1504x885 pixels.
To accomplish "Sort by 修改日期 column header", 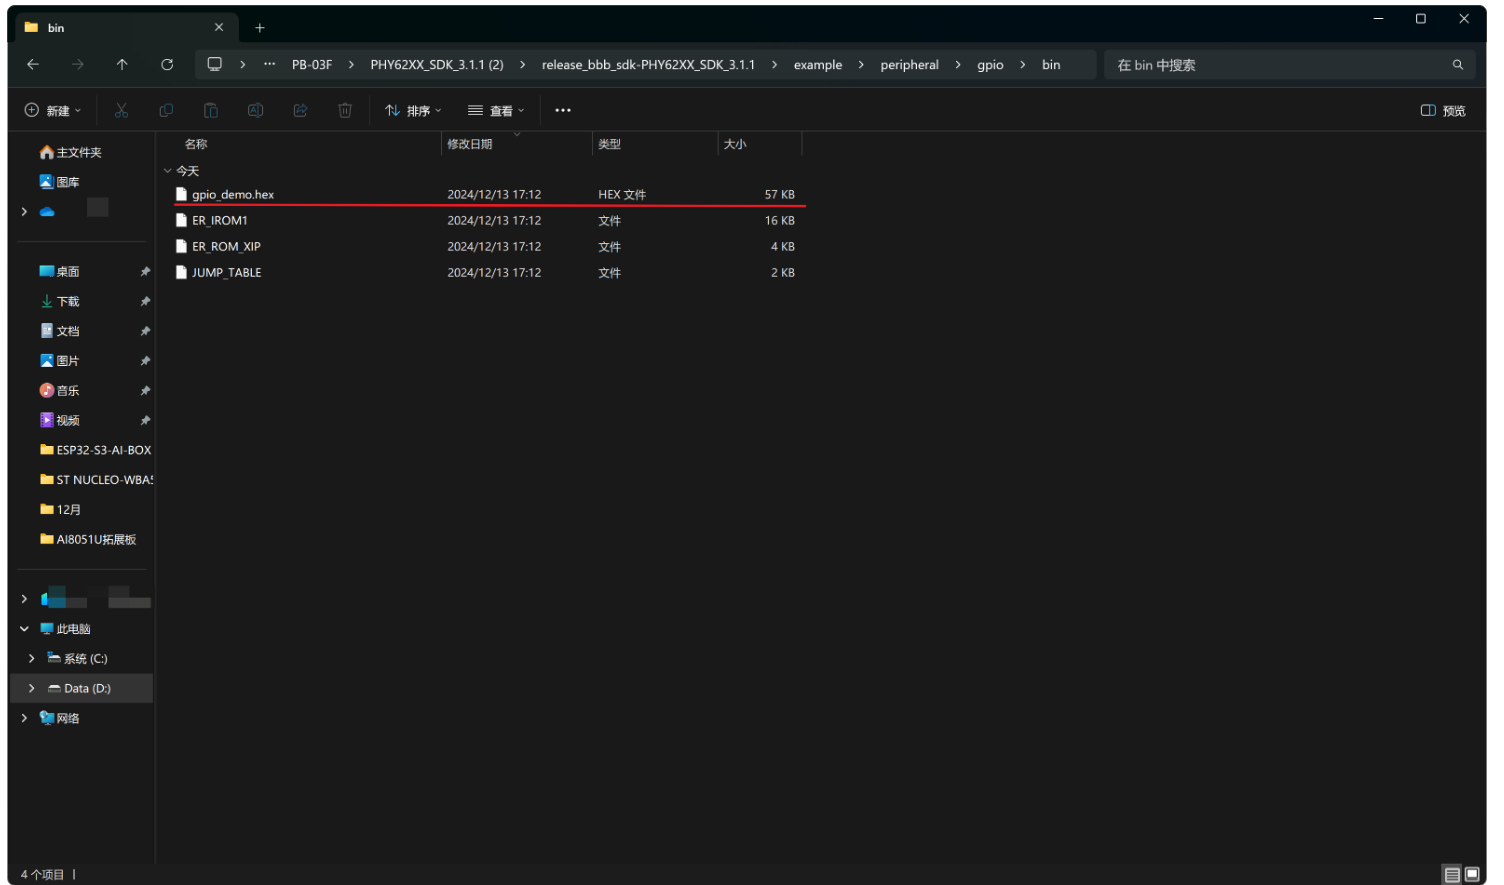I will (x=470, y=144).
